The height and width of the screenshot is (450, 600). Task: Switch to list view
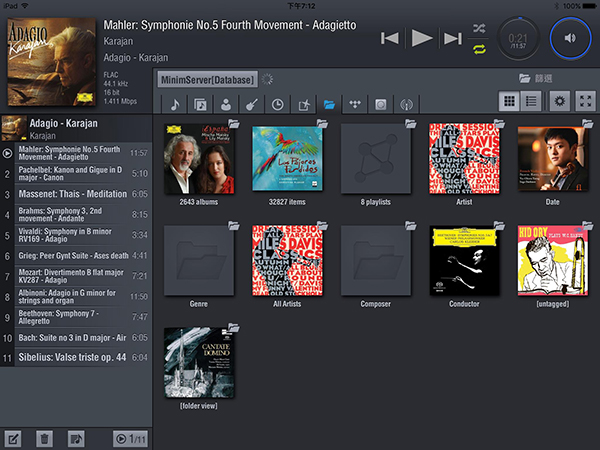[x=531, y=101]
